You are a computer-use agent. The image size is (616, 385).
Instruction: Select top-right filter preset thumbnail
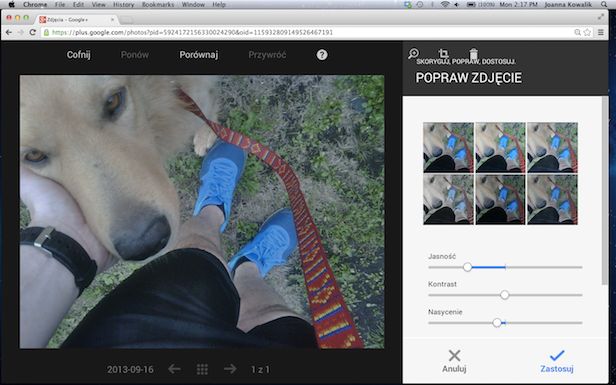(x=552, y=148)
